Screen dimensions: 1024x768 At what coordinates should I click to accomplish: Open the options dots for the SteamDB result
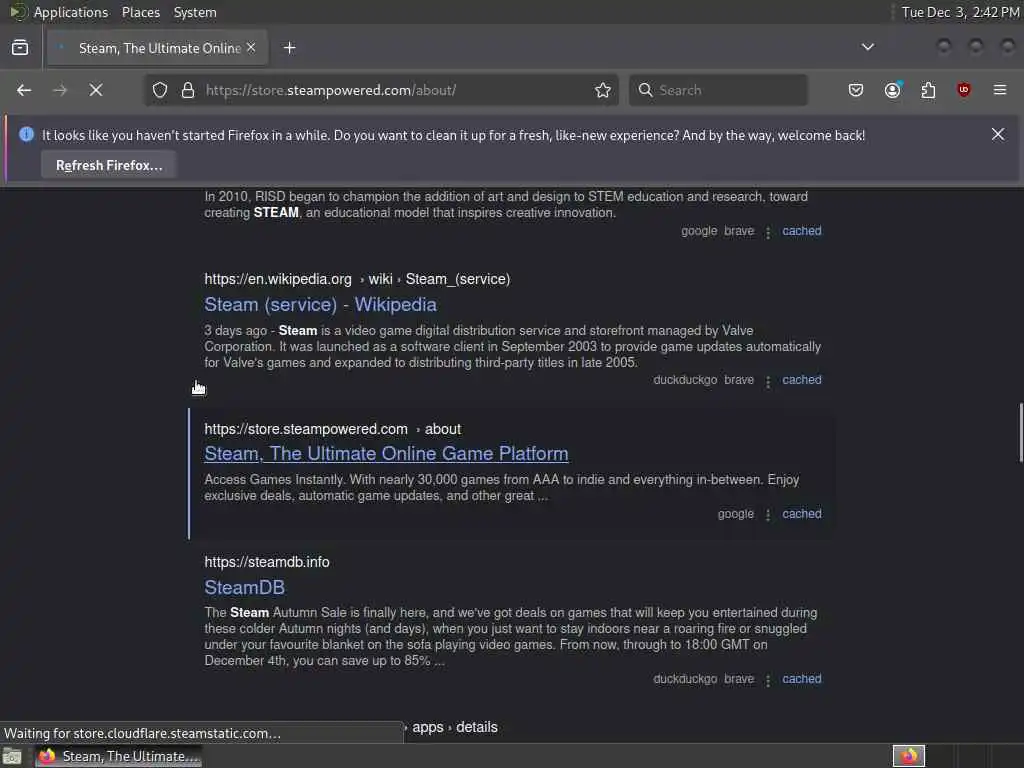(x=768, y=680)
